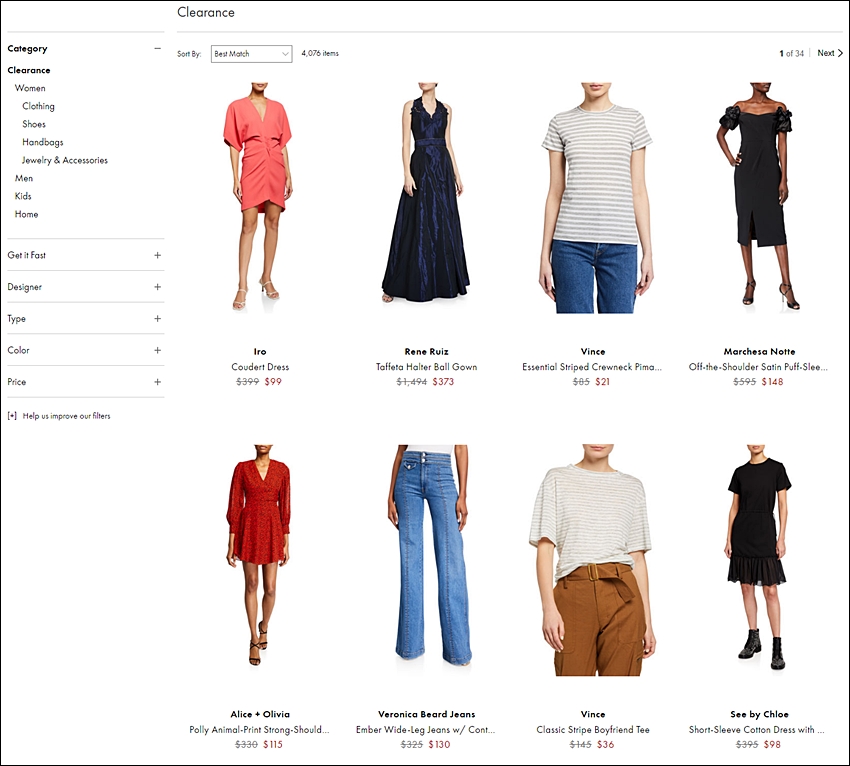Click the $99 sale price
Screen dimensions: 850x766
tap(273, 382)
